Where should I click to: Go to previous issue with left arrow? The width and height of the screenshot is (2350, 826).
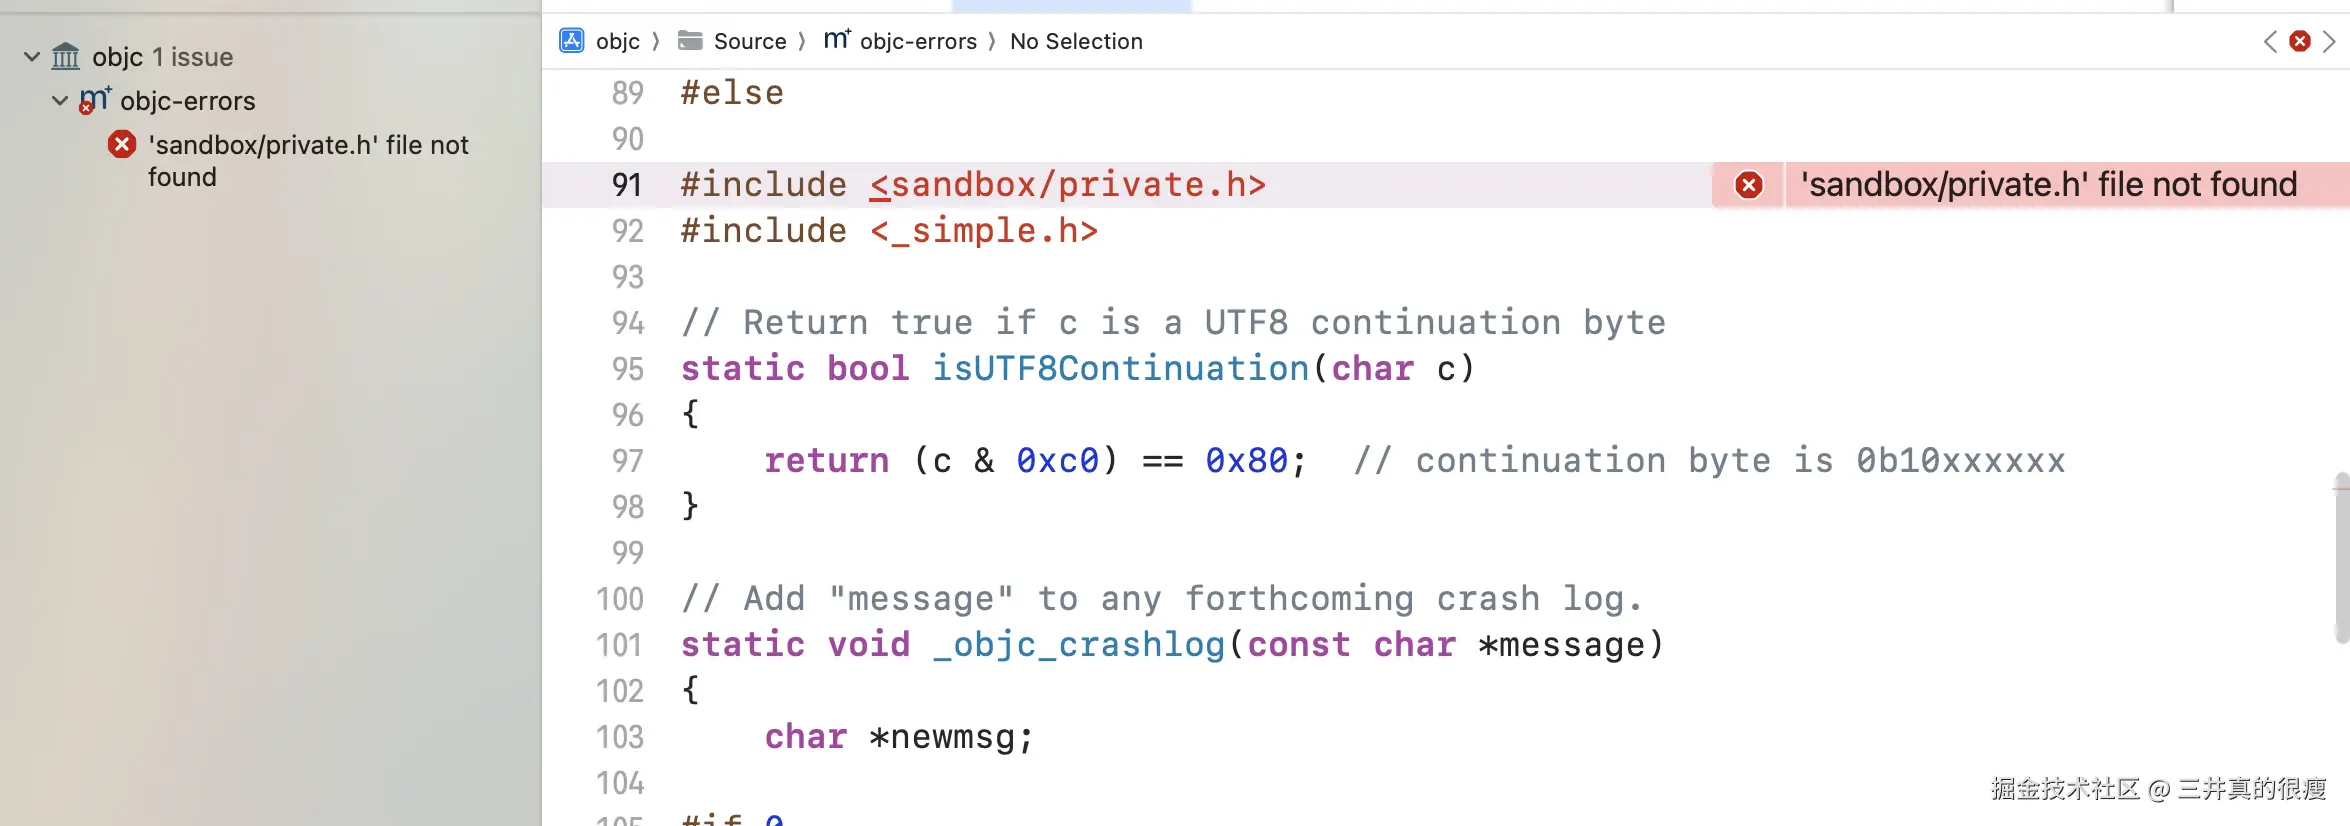[2270, 41]
